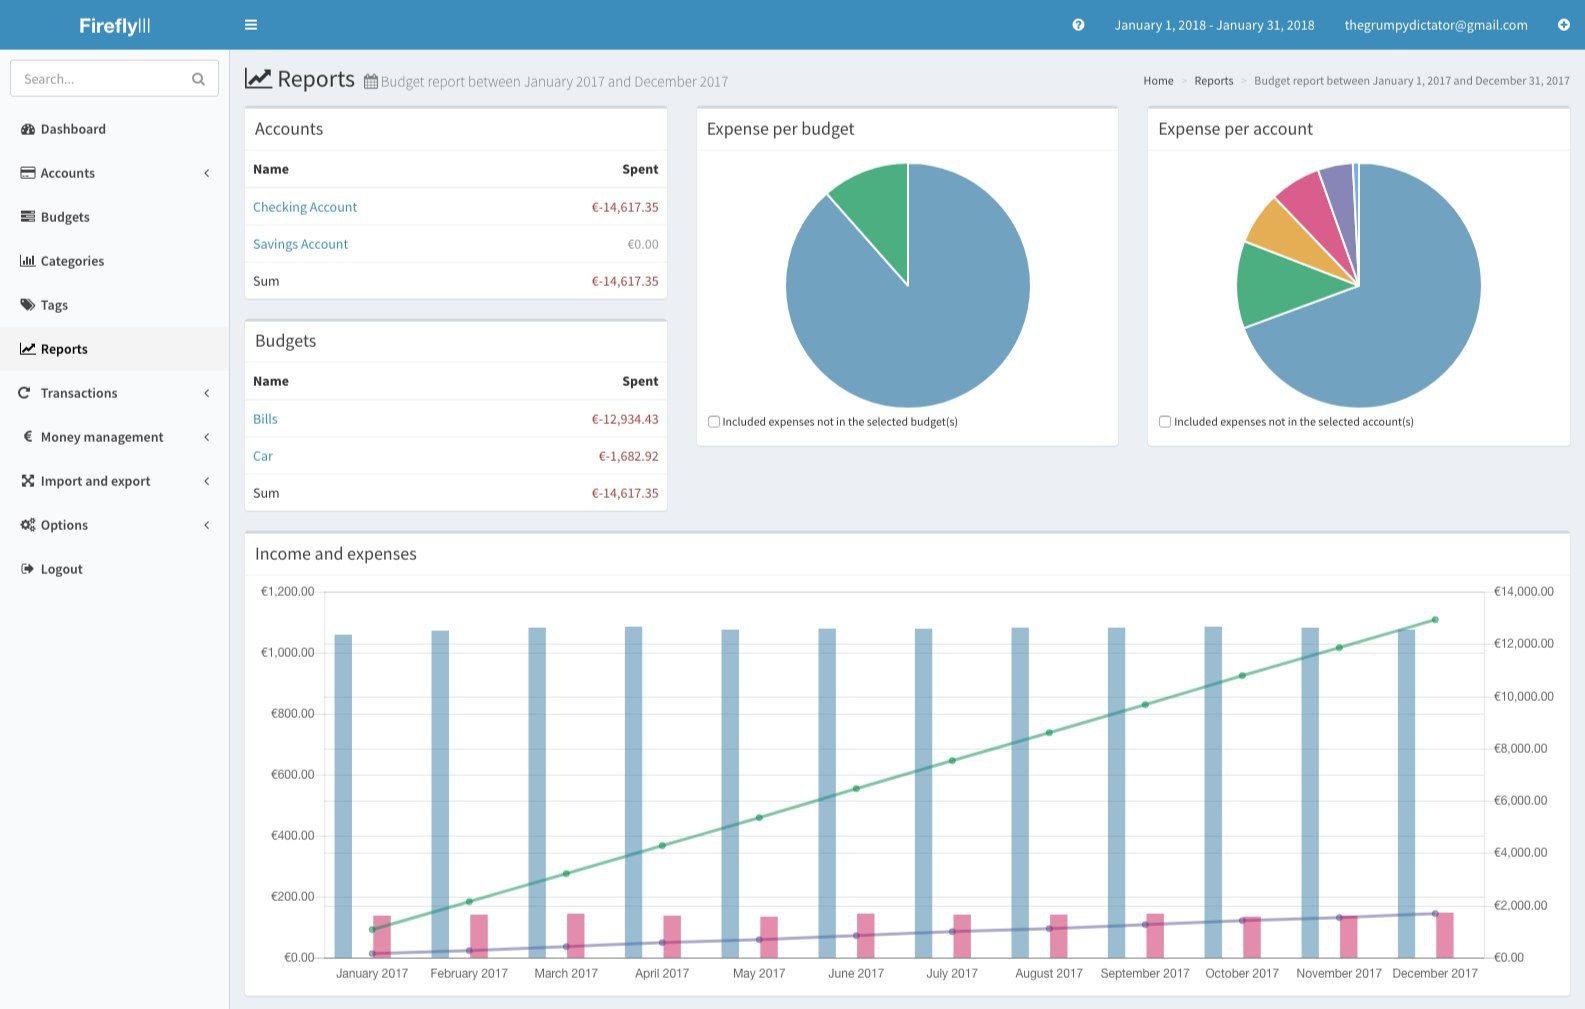Select Reports in the sidebar menu
The image size is (1585, 1009).
pos(64,349)
